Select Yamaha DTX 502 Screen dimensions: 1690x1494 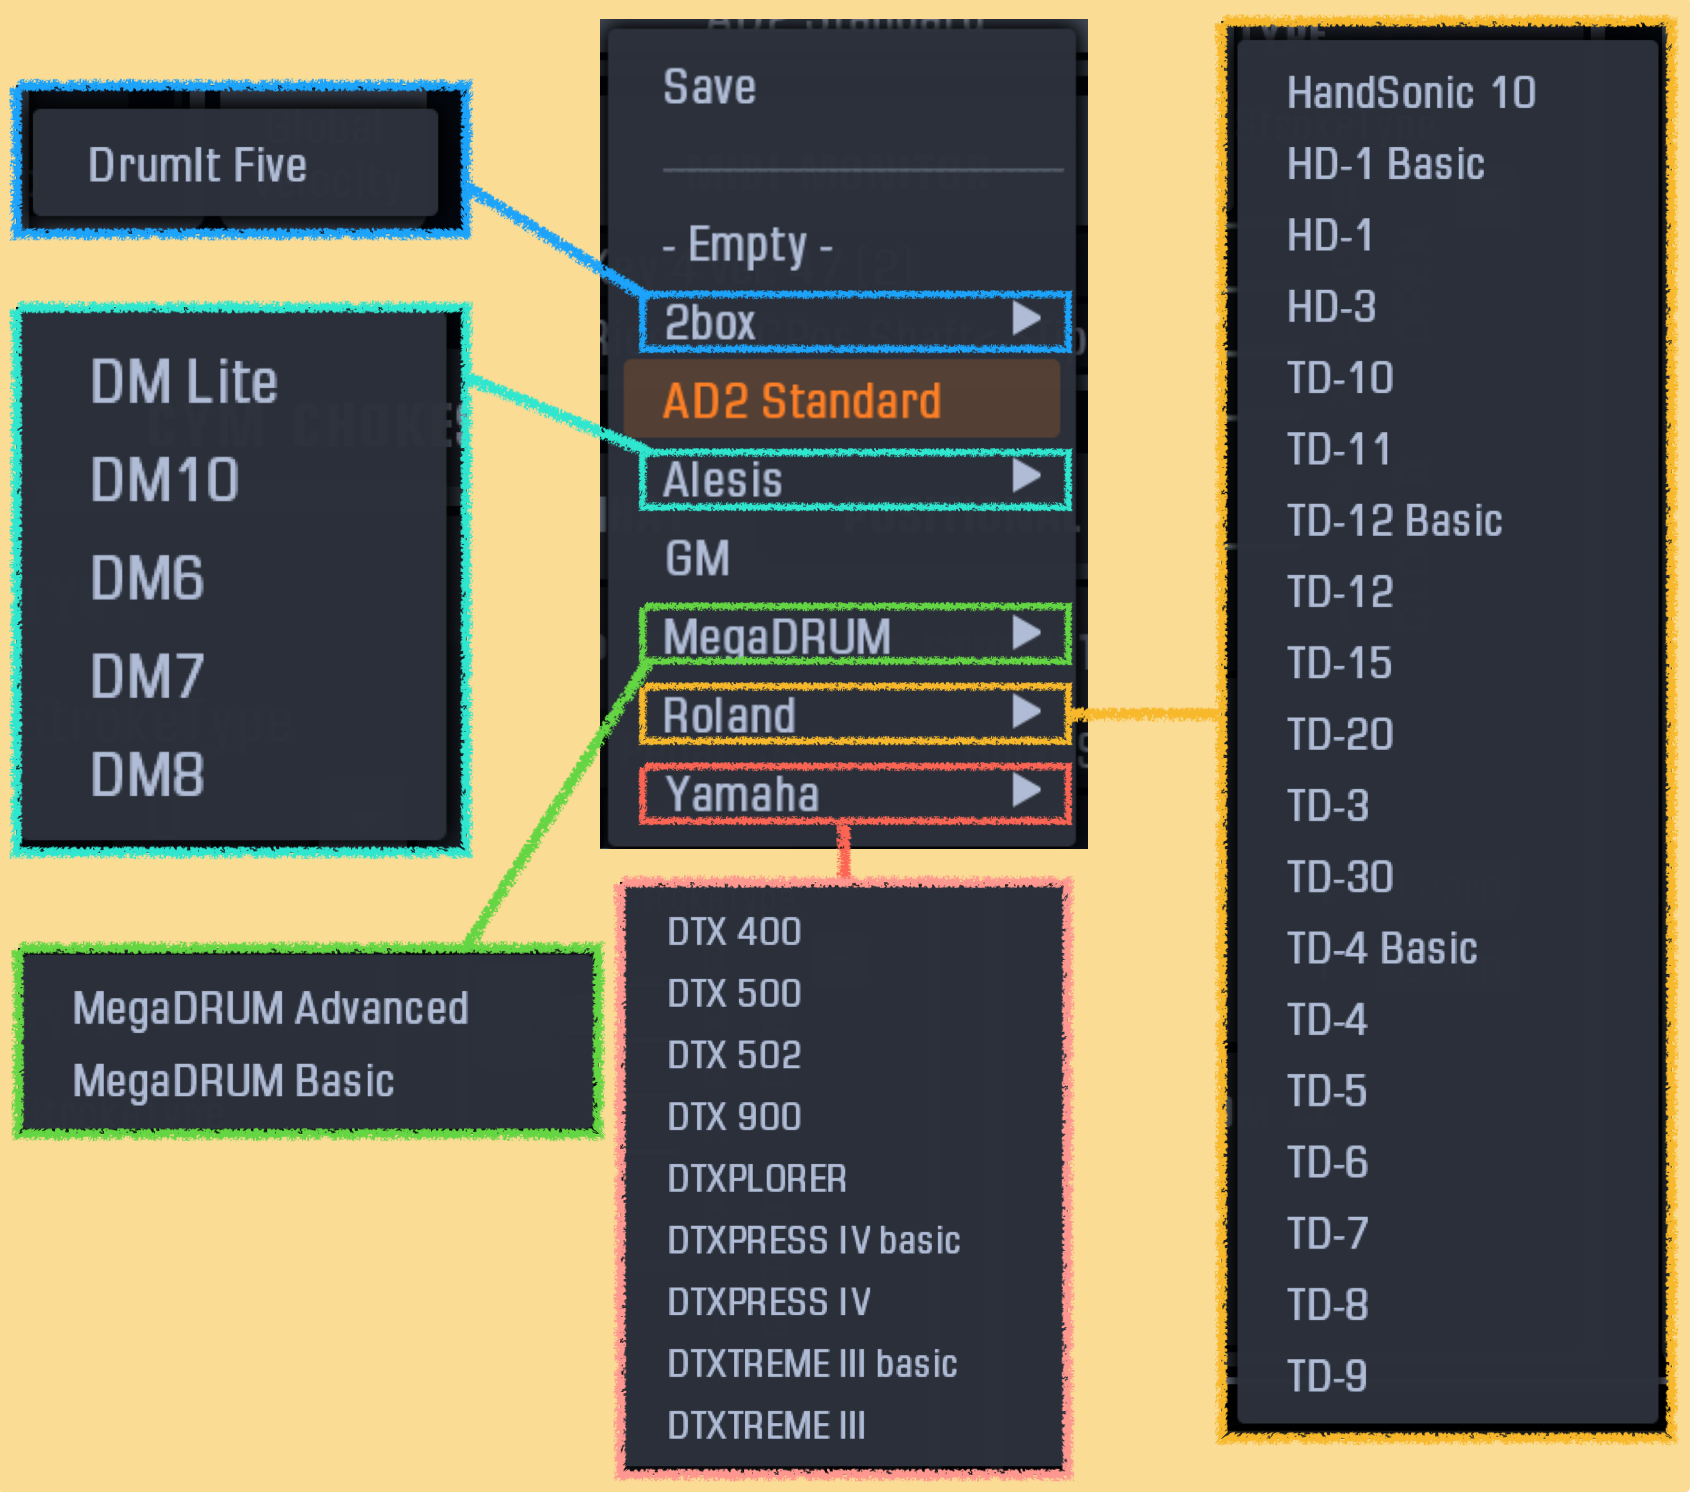734,1055
